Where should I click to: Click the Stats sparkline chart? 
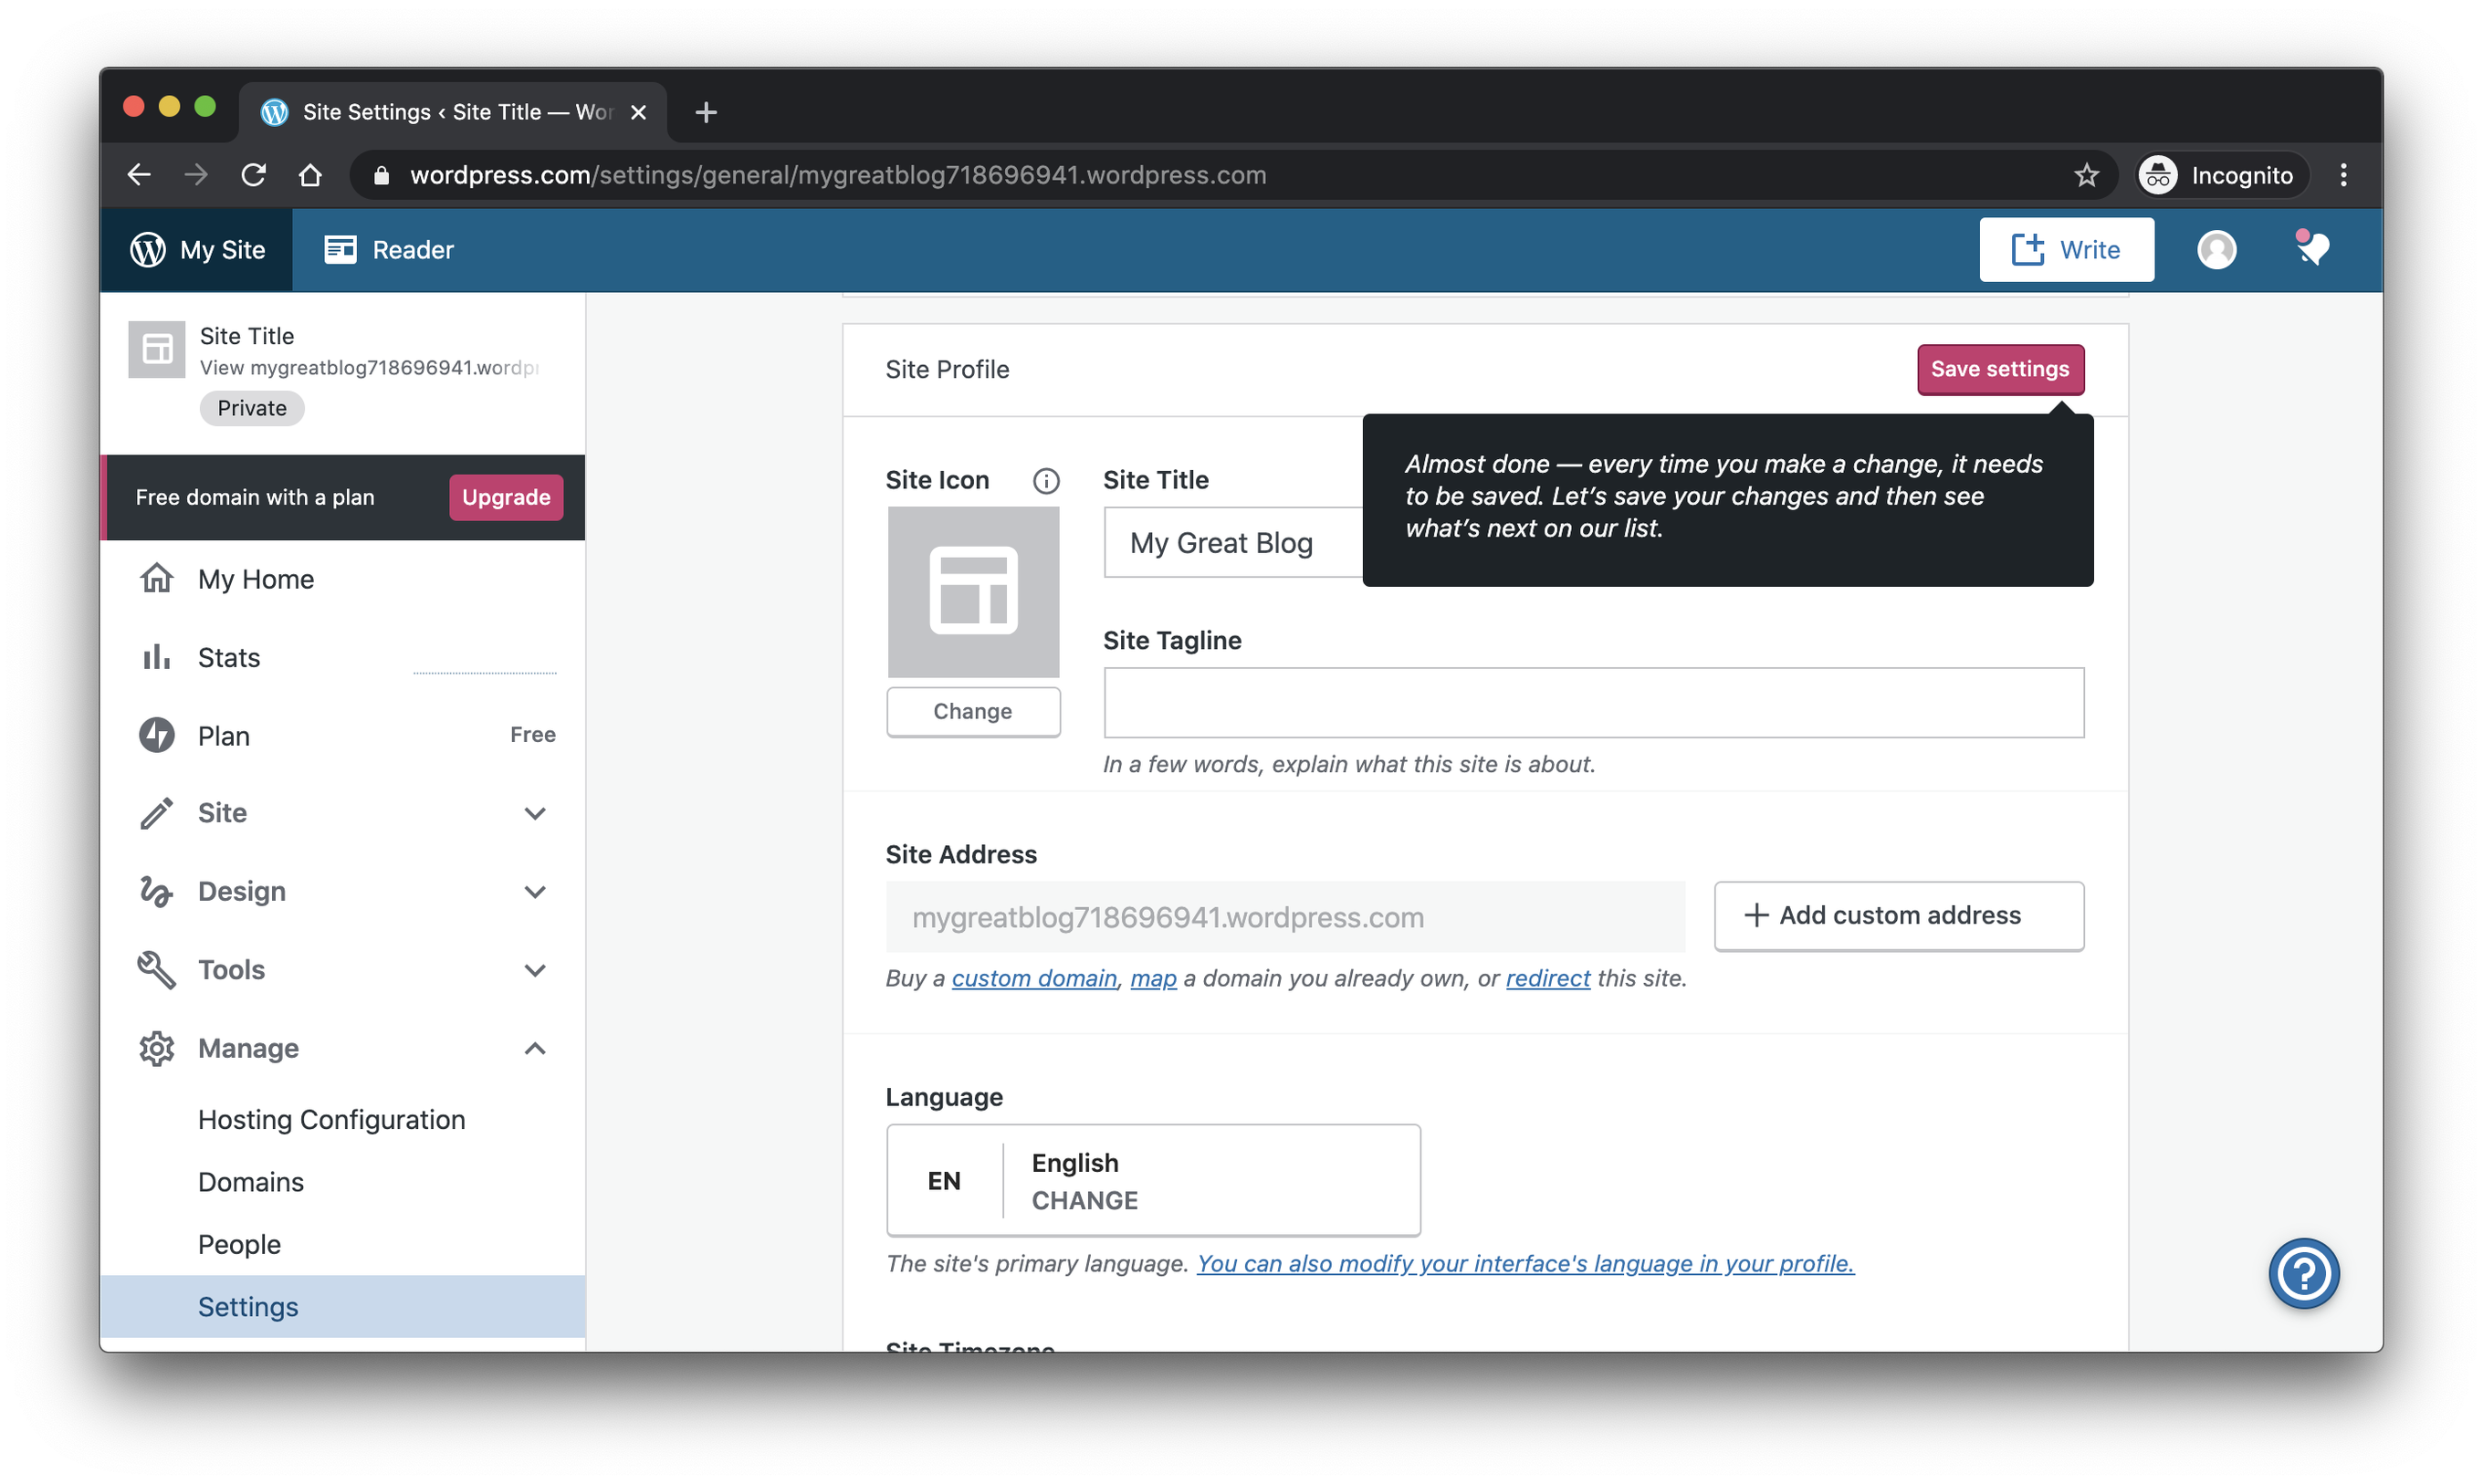pos(485,671)
